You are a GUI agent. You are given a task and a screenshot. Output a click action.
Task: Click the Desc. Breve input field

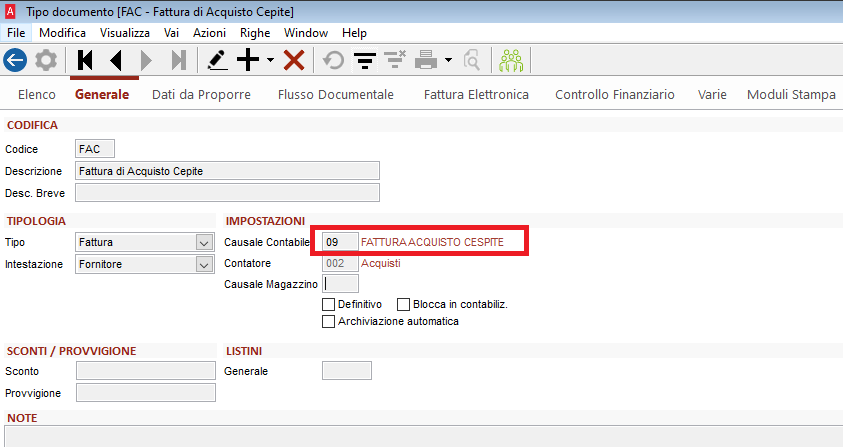click(x=227, y=193)
